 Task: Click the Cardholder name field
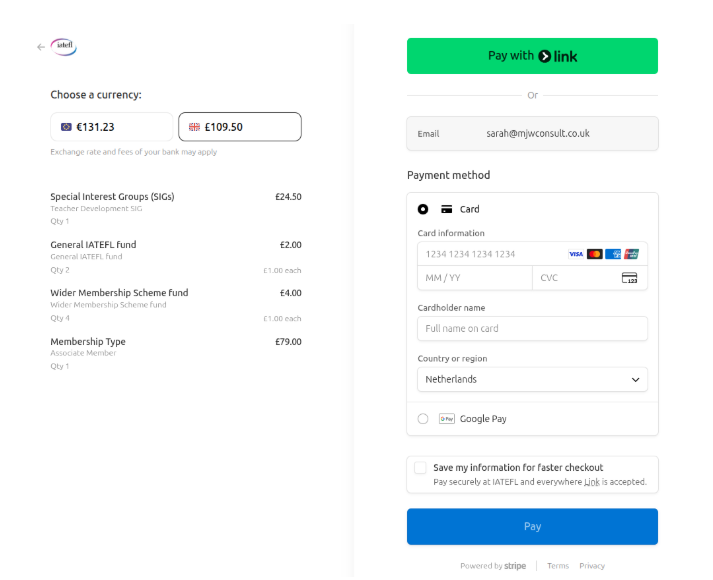(x=532, y=329)
